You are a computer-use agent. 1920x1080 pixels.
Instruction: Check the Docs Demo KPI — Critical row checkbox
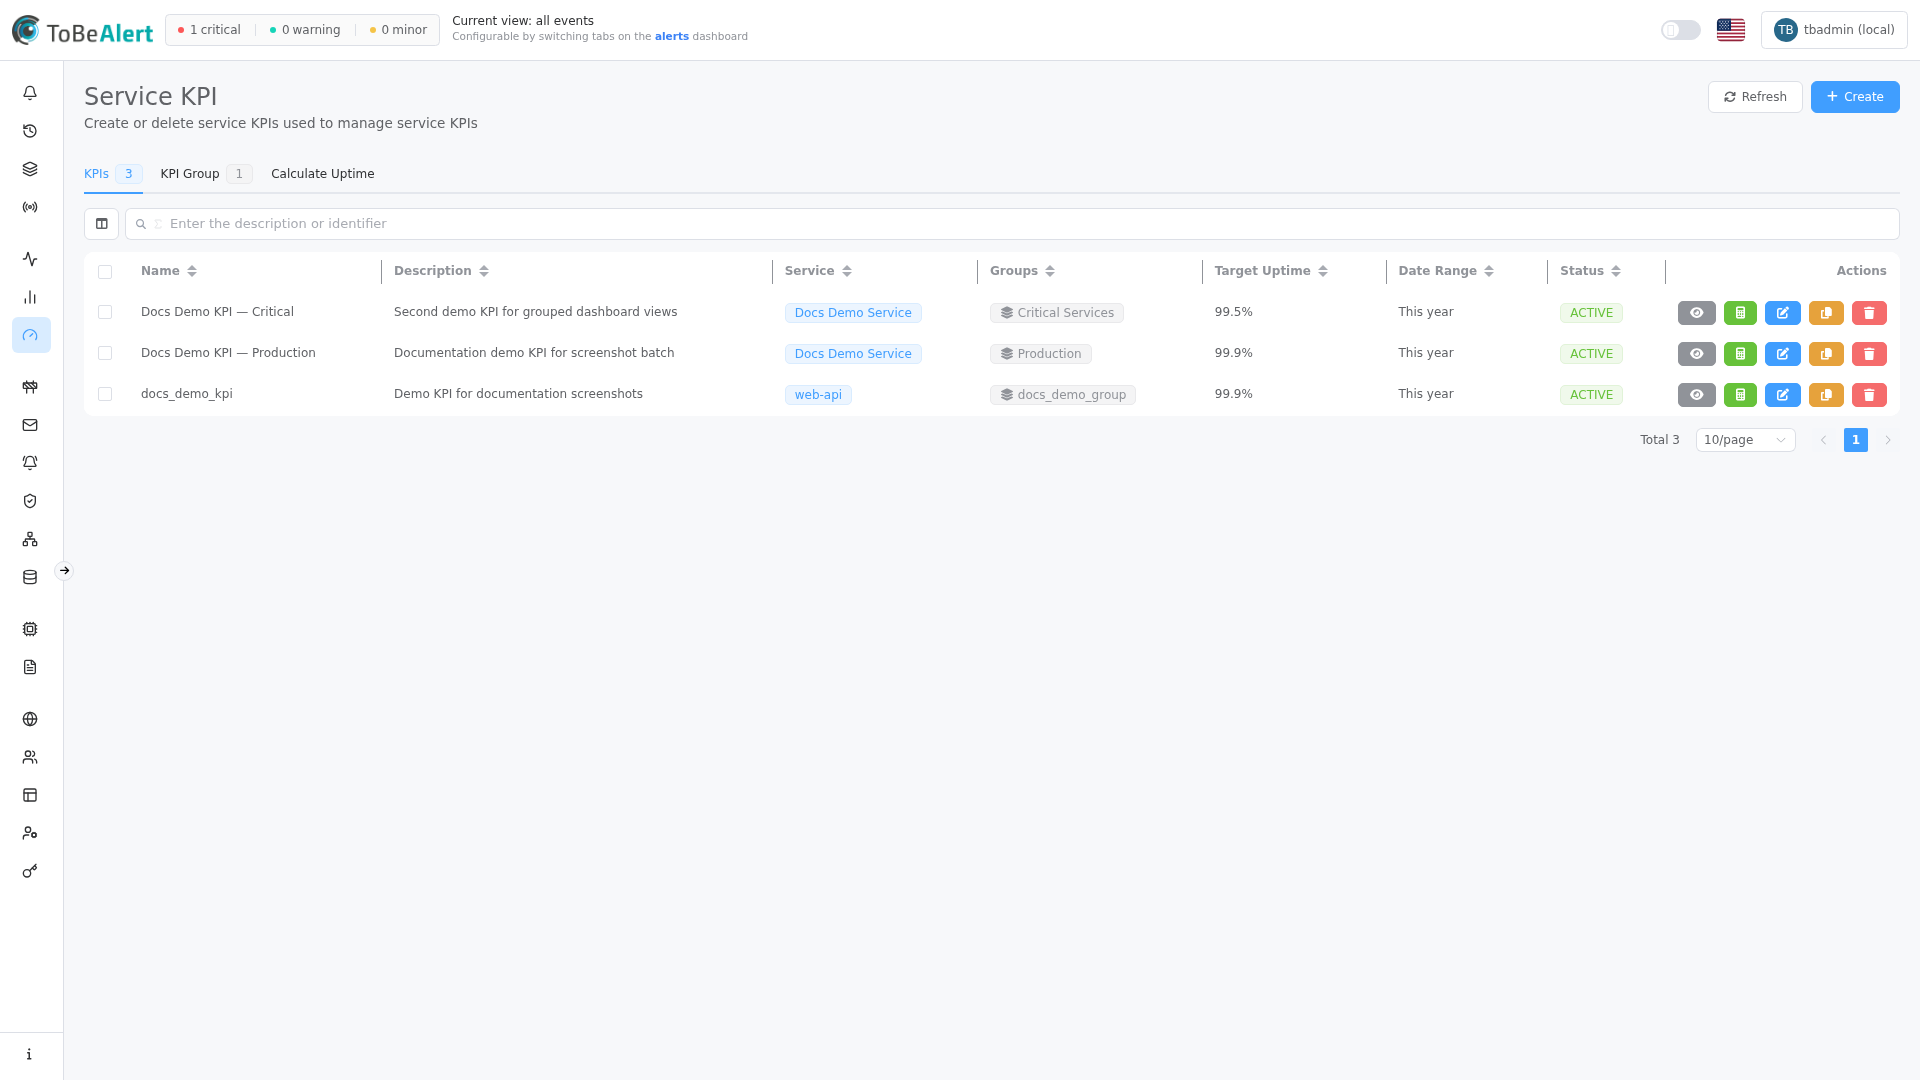105,312
